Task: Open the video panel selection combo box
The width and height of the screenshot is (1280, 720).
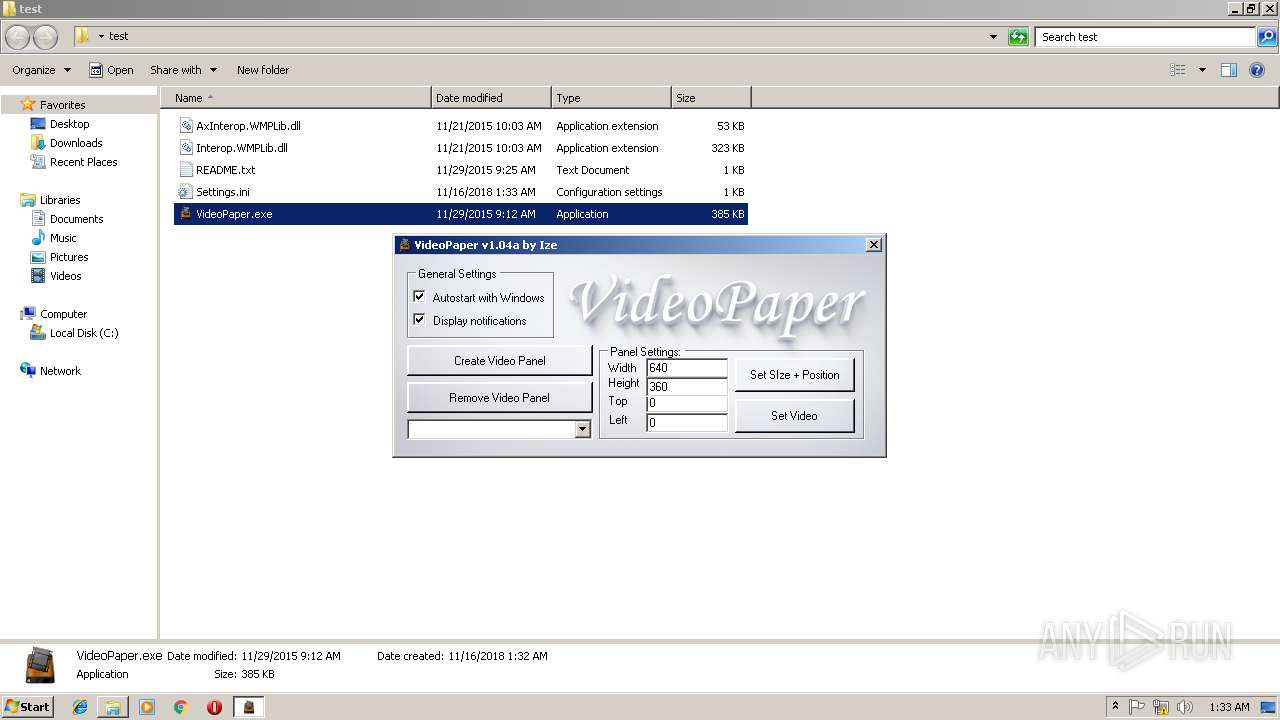Action: 499,429
